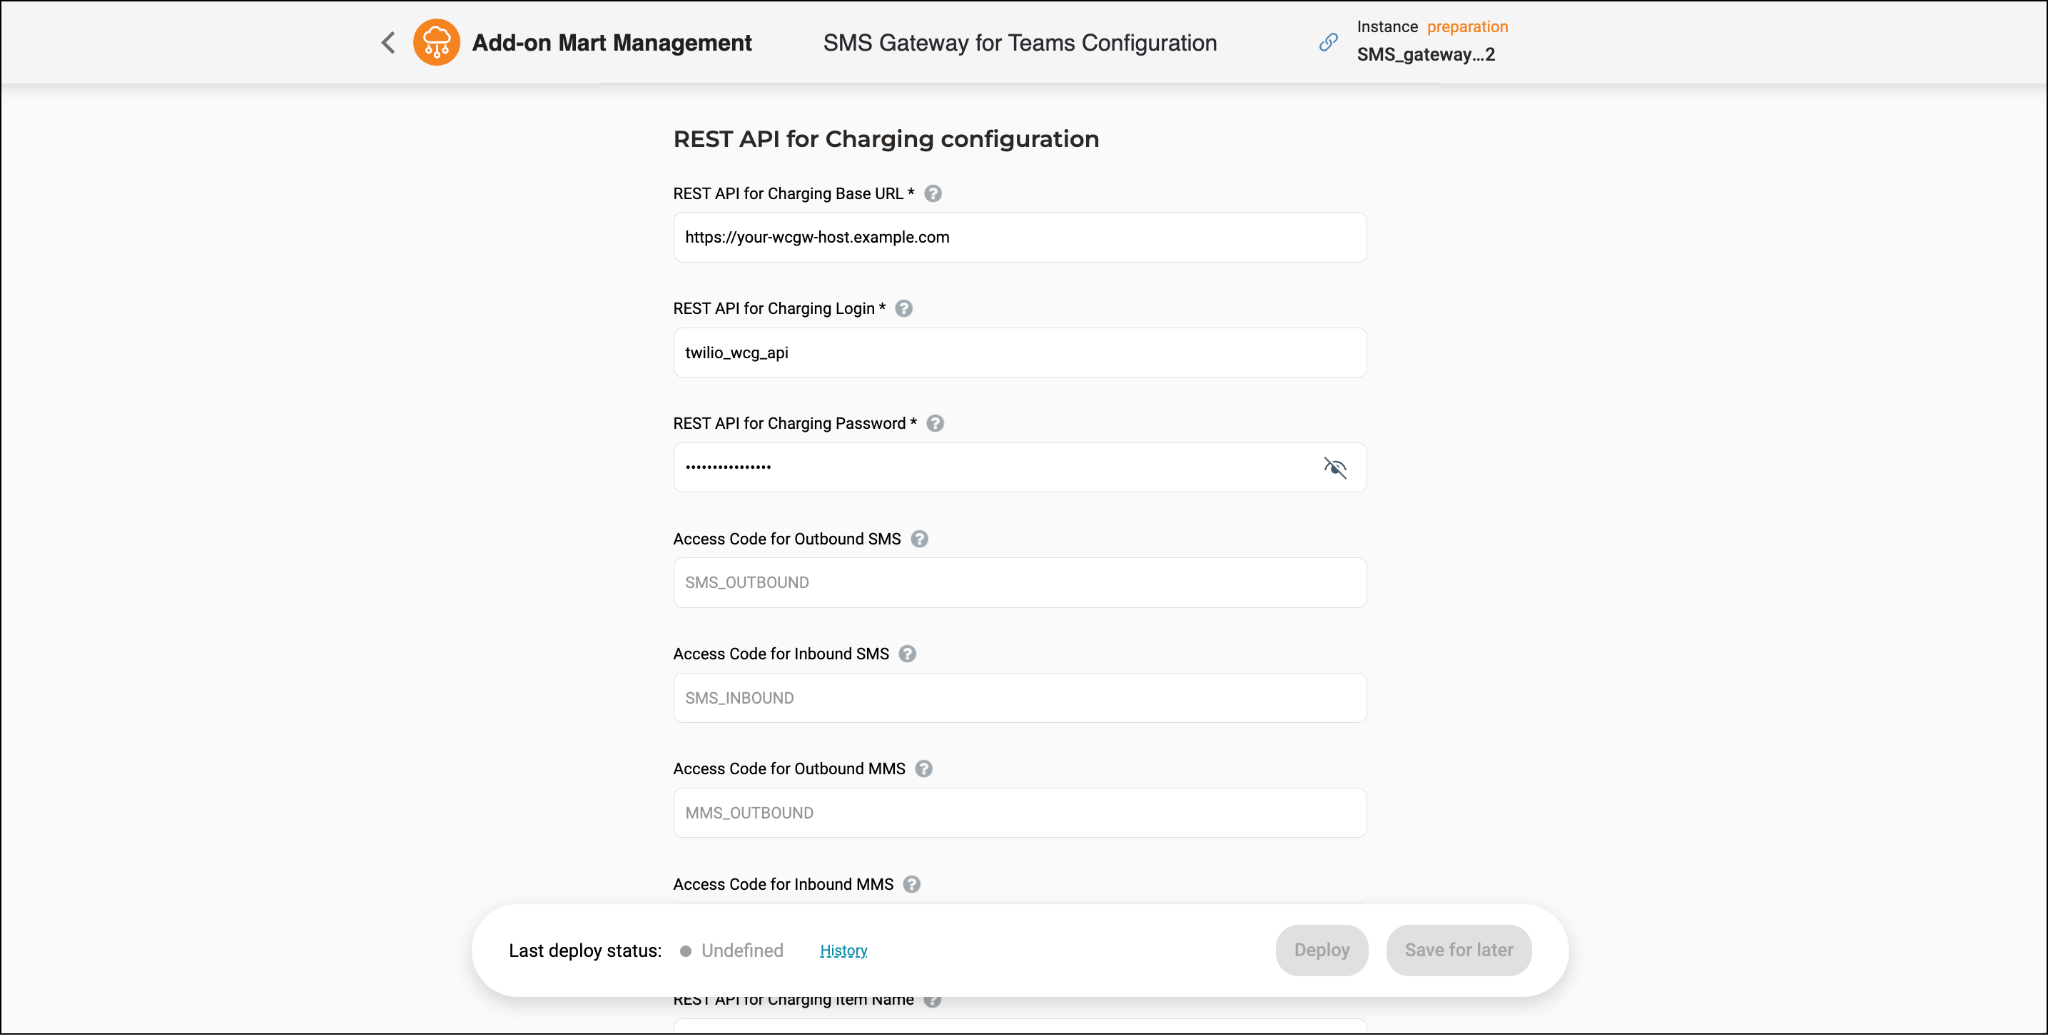Click the back arrow chevron

coord(388,43)
